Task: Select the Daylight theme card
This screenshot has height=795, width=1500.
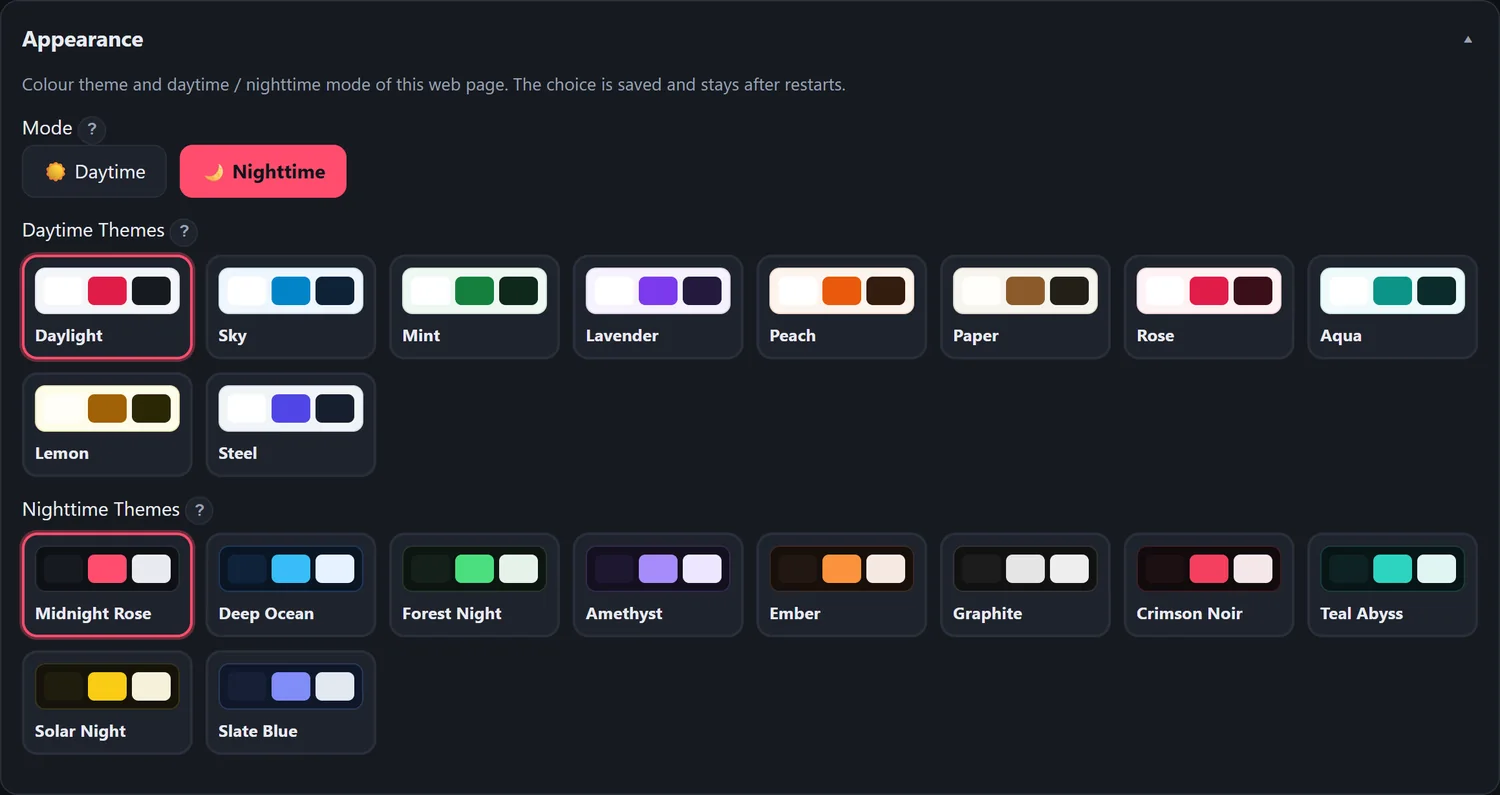Action: coord(107,307)
